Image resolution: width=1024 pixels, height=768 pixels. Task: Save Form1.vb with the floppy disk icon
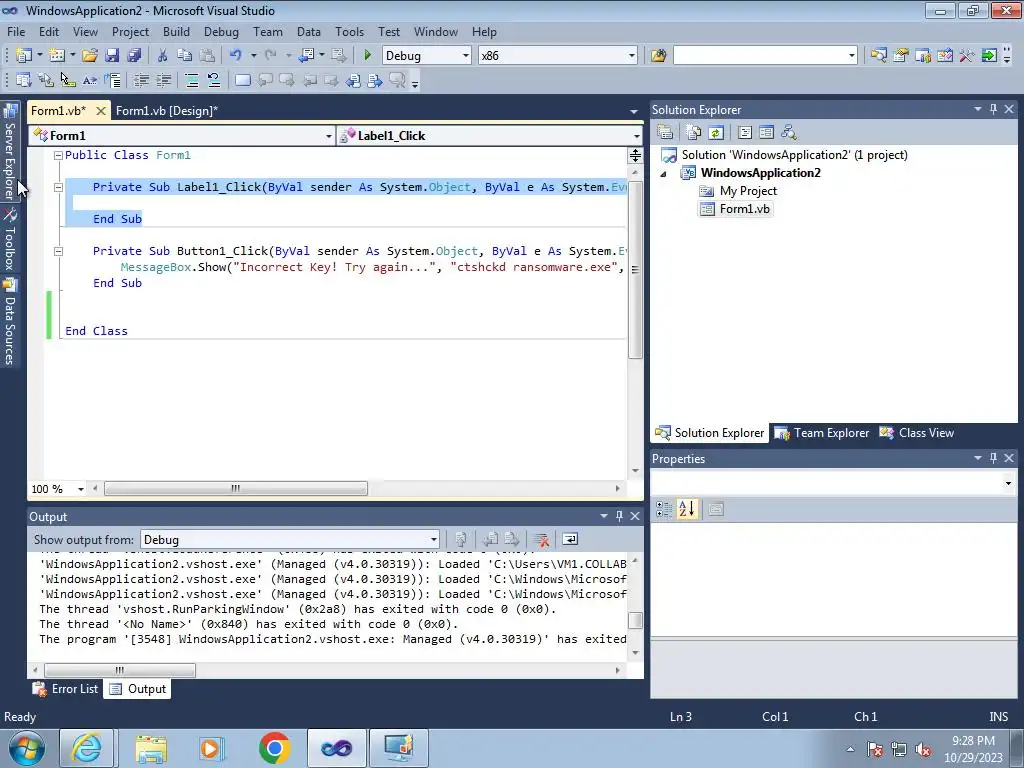[x=112, y=56]
